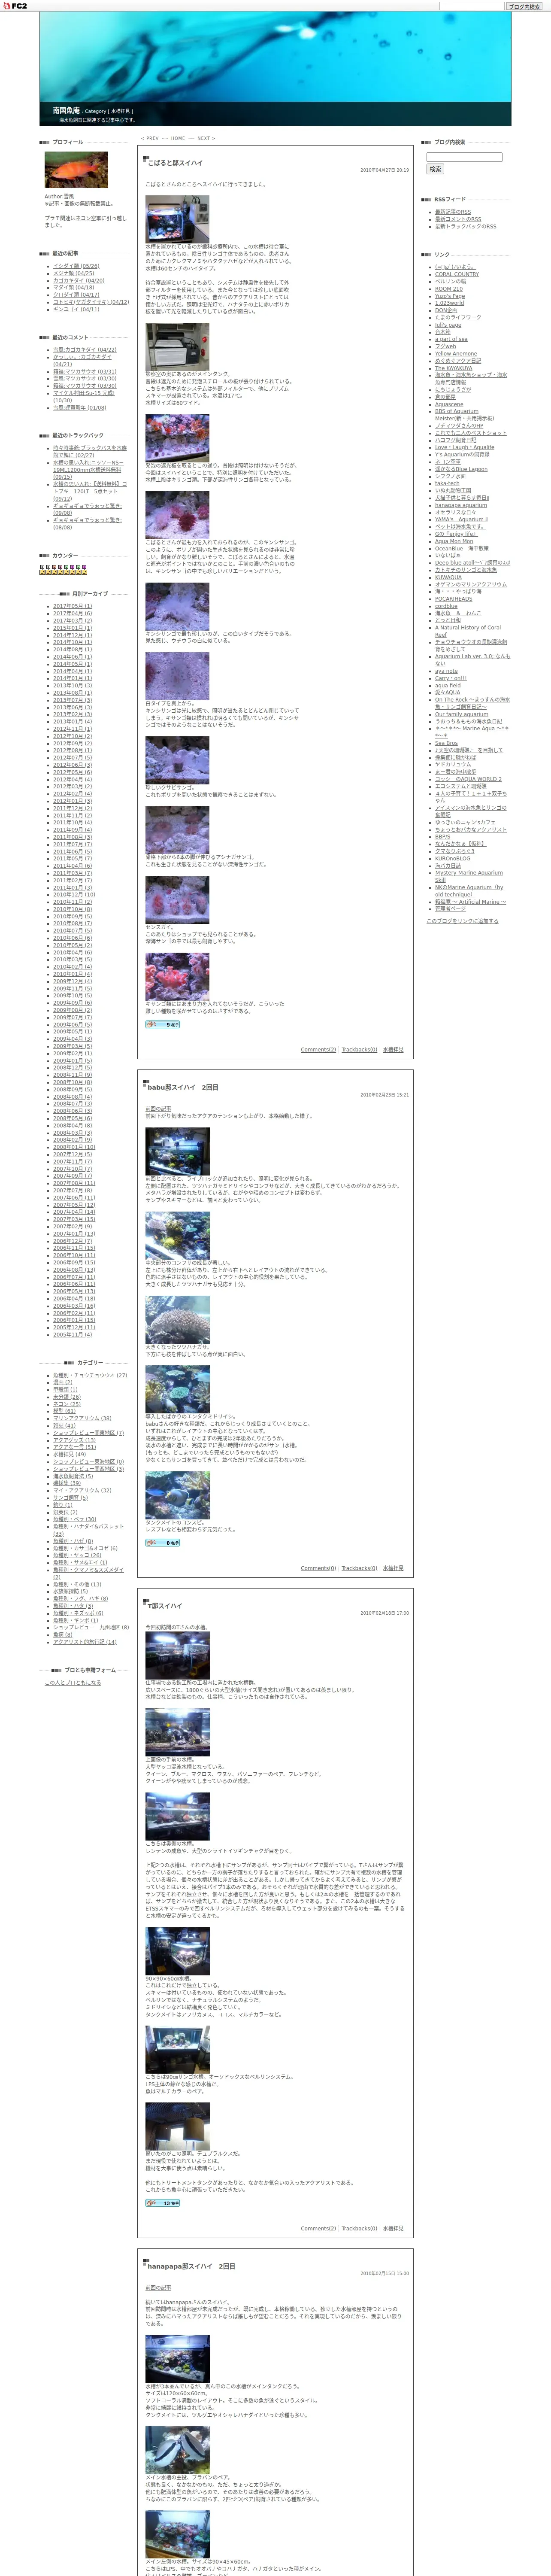
Task: Click the 13 拍手 clap button under T邸スイハイ
Action: [x=163, y=2202]
